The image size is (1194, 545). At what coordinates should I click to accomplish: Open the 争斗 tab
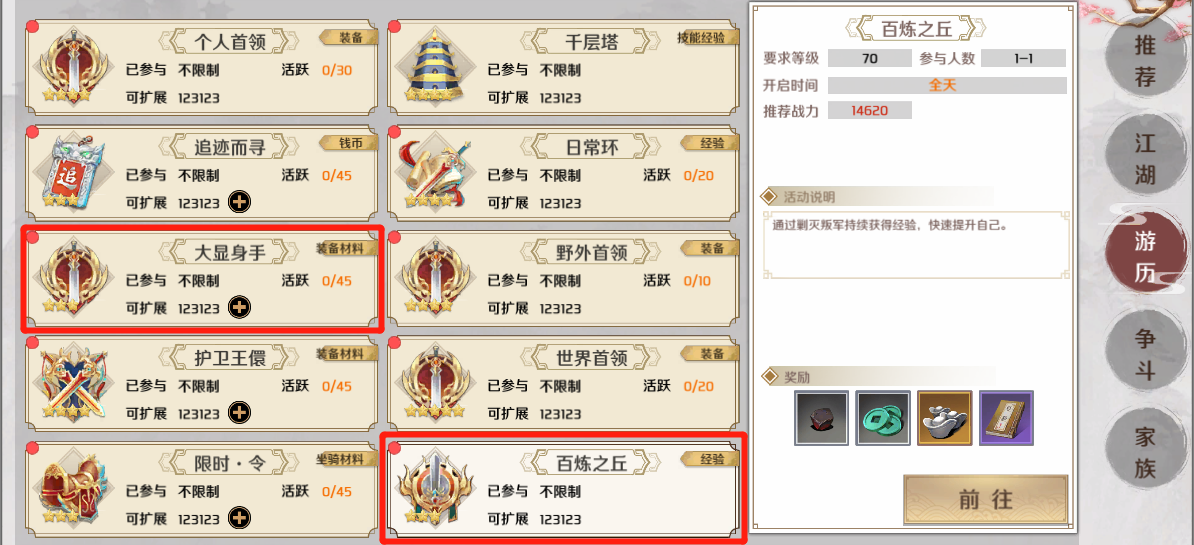(x=1145, y=355)
